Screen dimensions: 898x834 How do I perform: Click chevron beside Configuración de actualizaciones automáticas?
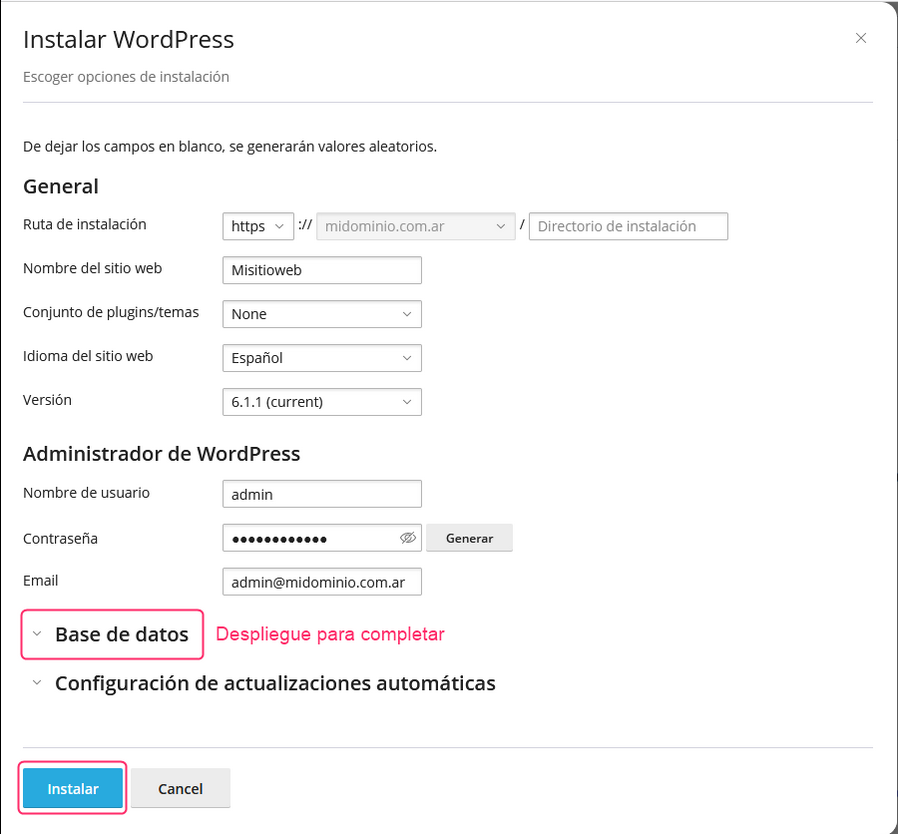[x=37, y=682]
